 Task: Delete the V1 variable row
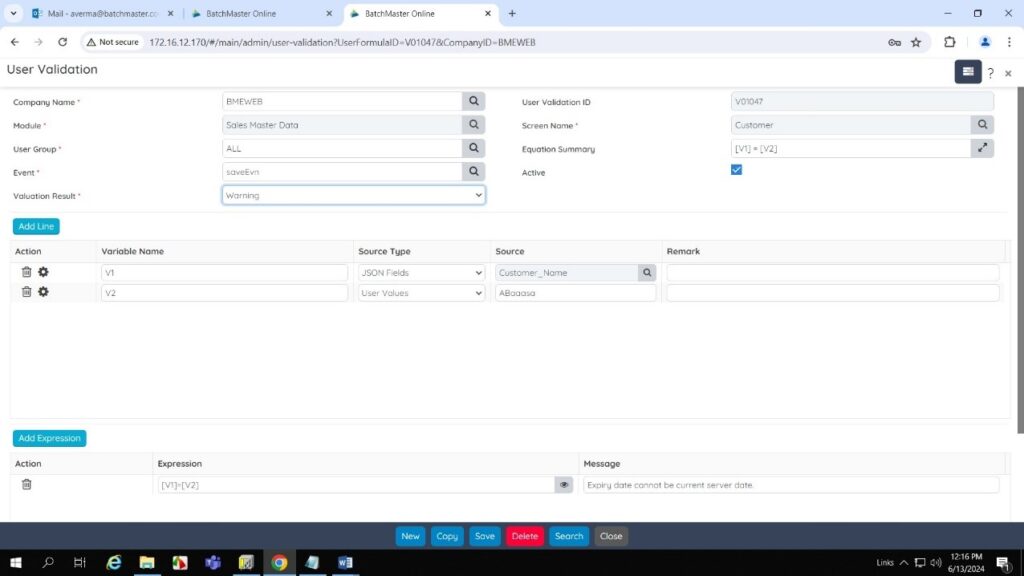tap(27, 272)
